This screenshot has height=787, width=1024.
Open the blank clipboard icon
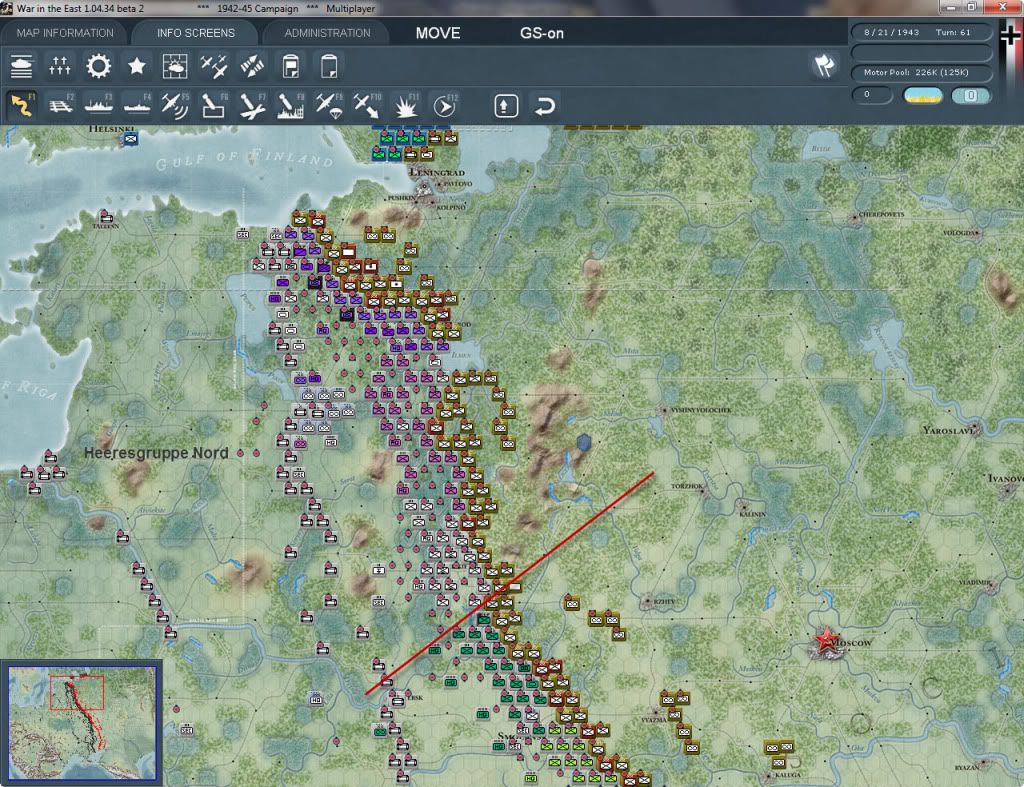point(329,67)
